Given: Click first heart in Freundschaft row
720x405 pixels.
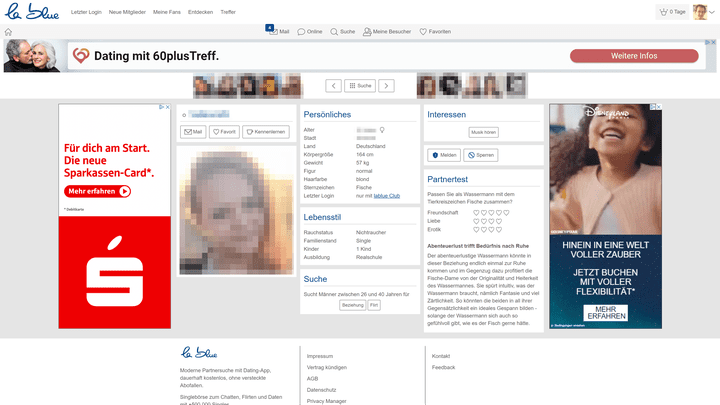Looking at the screenshot, I should coord(476,213).
